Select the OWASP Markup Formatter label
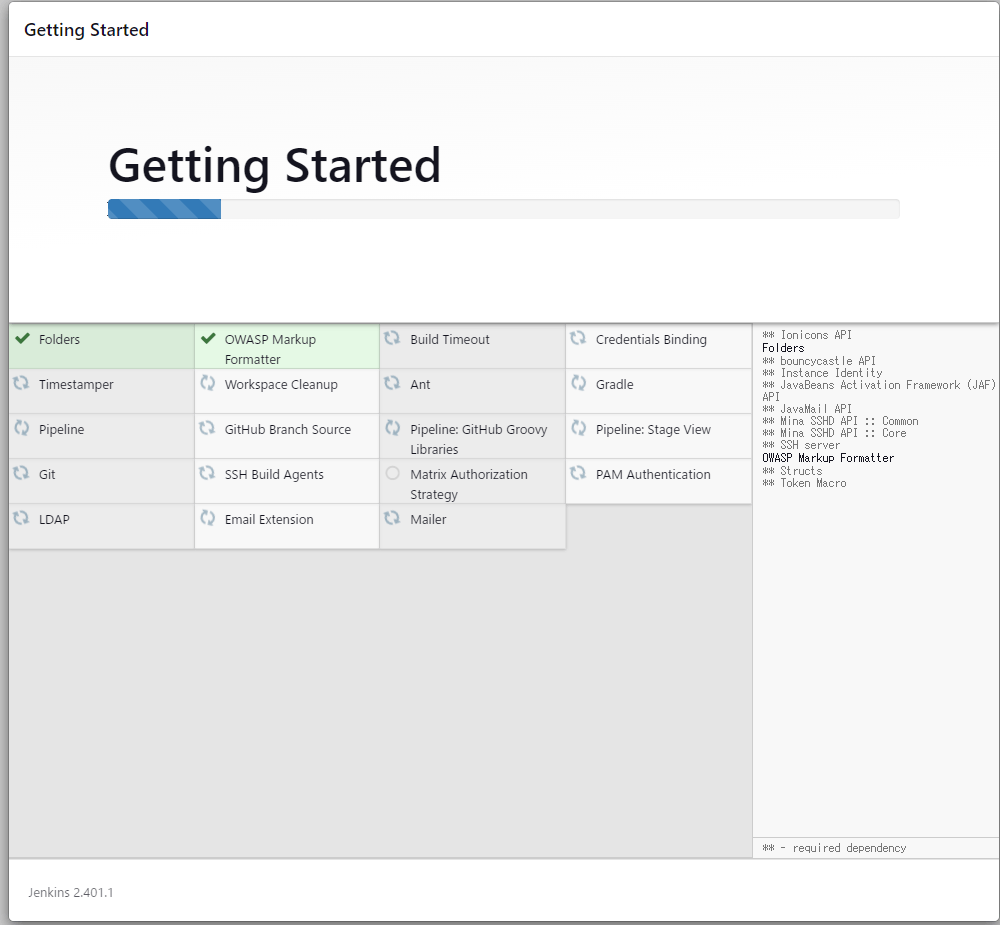 270,349
